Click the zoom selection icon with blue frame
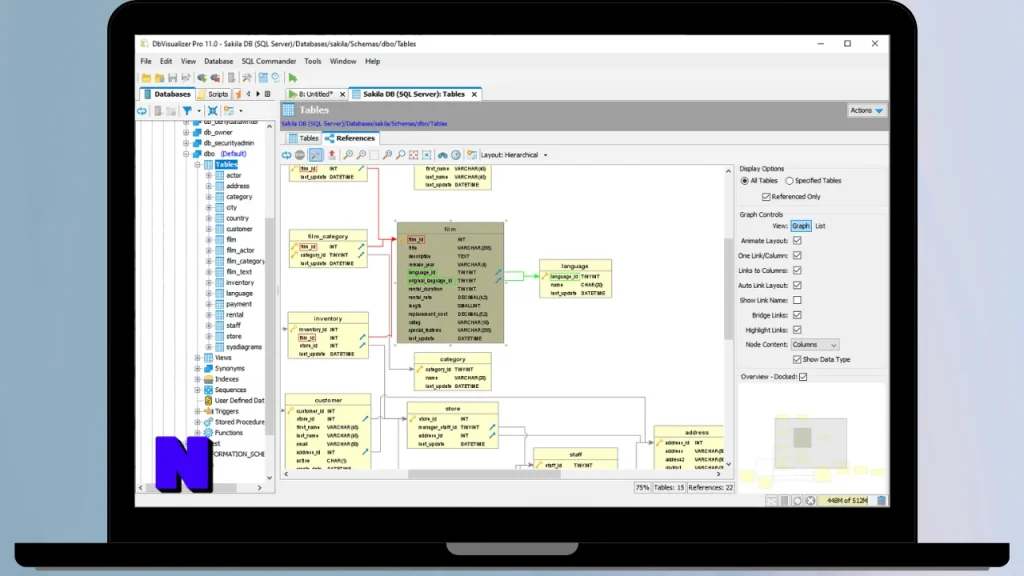Image resolution: width=1024 pixels, height=576 pixels. (426, 155)
